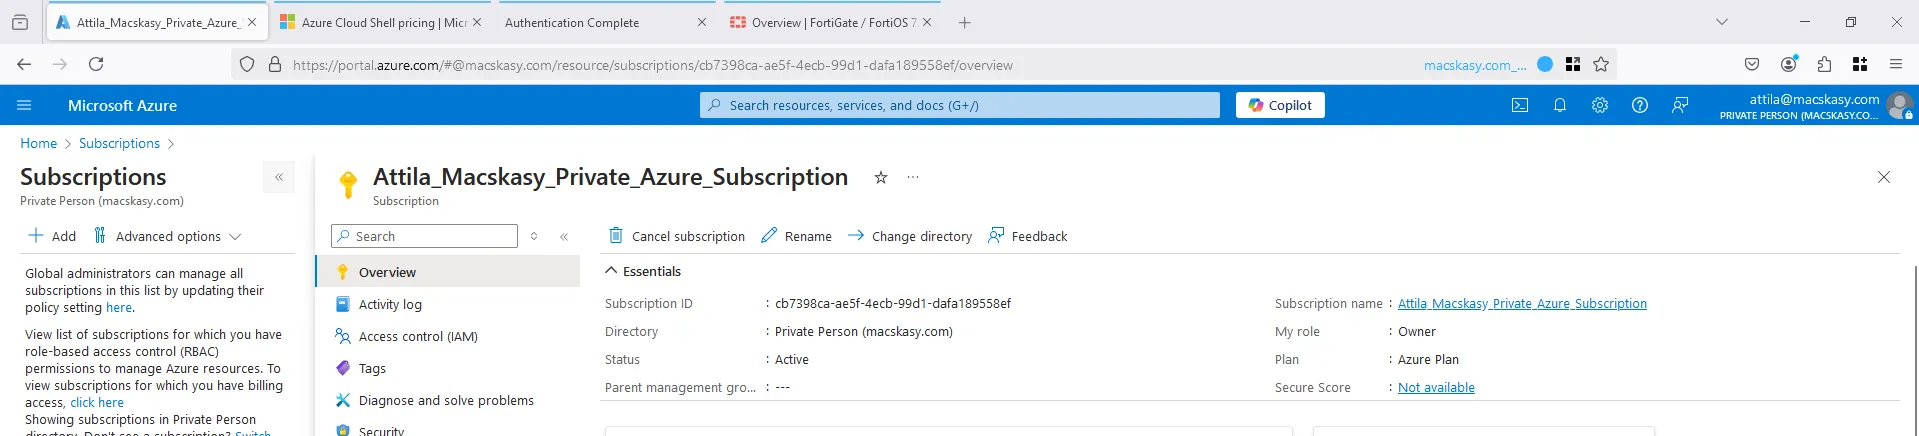Open the header feedback icon
1919x436 pixels.
(1680, 105)
